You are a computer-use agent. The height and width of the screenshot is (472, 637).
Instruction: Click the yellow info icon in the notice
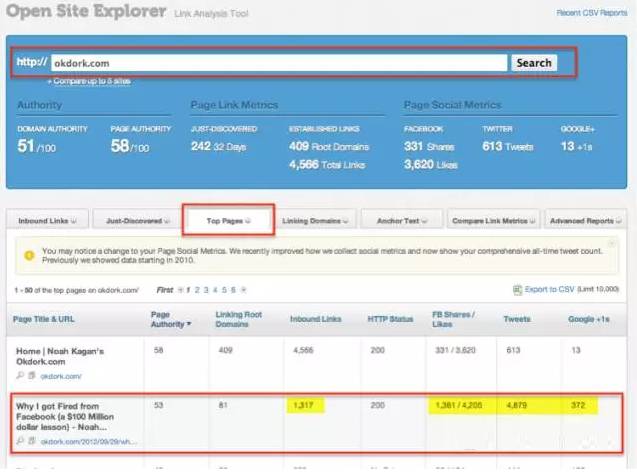click(x=29, y=255)
